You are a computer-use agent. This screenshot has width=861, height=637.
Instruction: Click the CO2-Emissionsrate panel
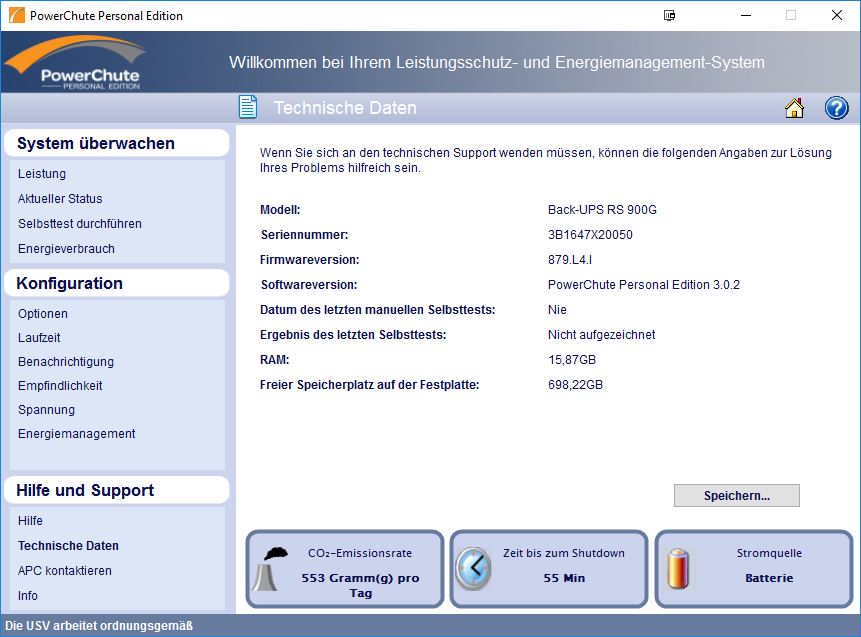point(345,569)
